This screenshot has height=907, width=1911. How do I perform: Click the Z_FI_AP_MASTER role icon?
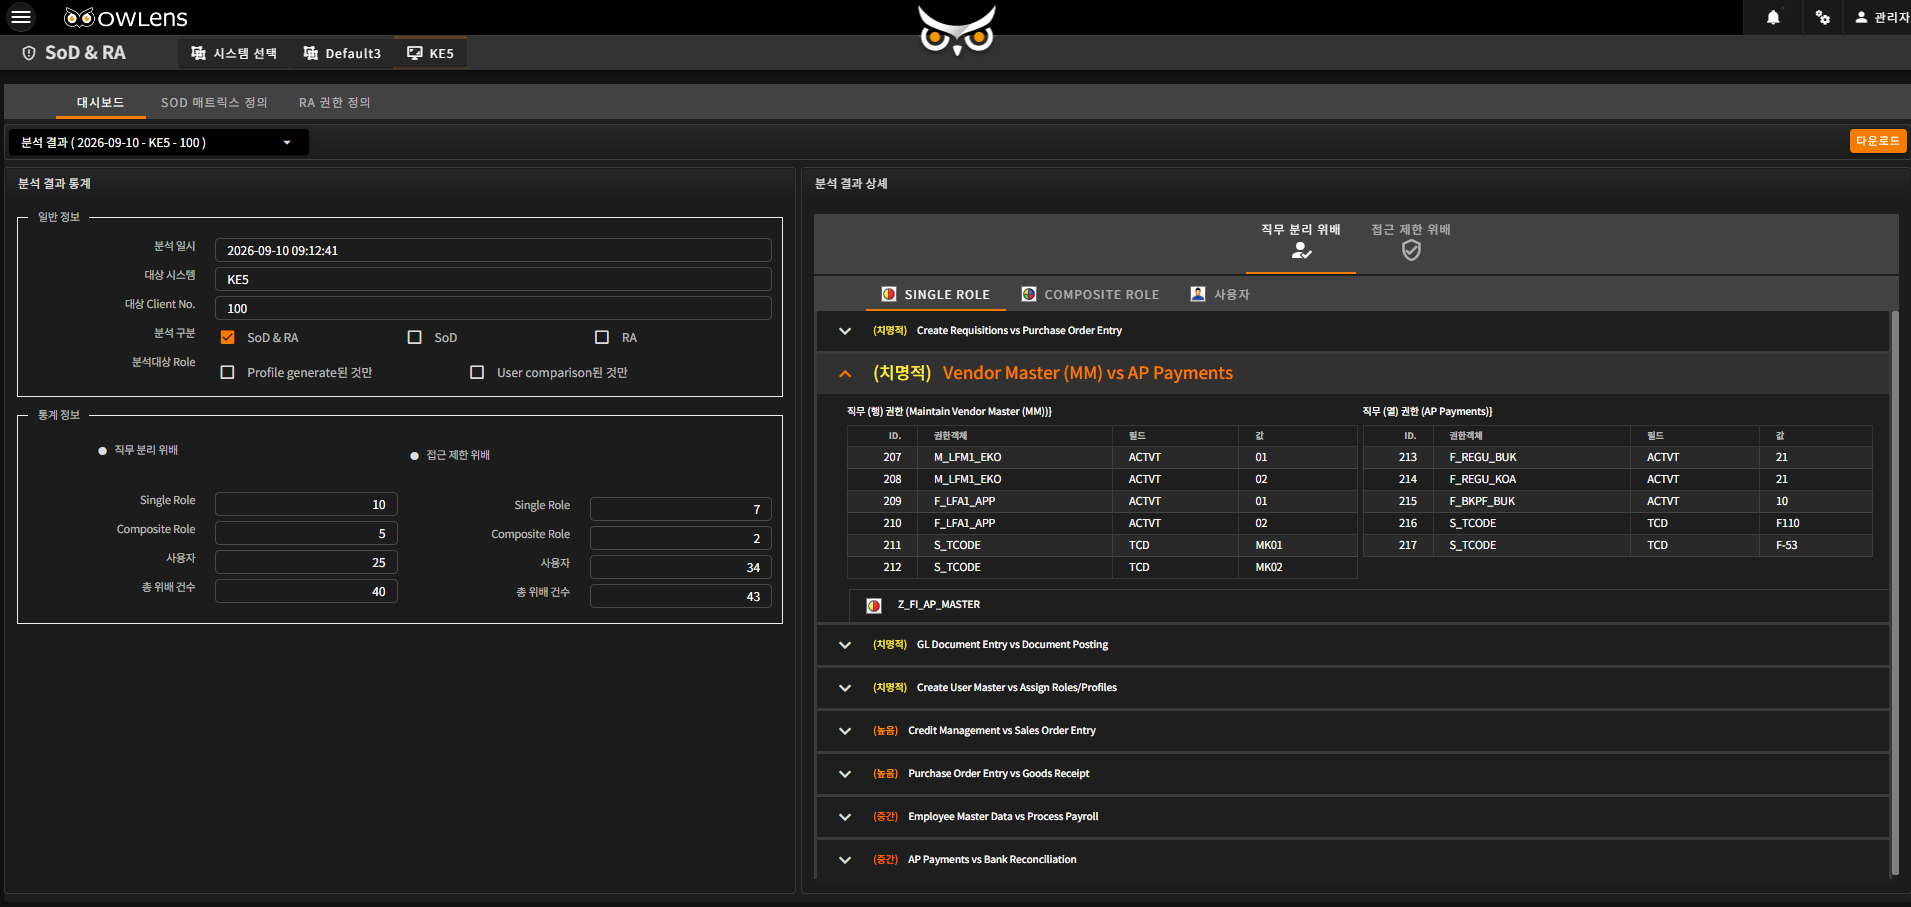pos(874,605)
